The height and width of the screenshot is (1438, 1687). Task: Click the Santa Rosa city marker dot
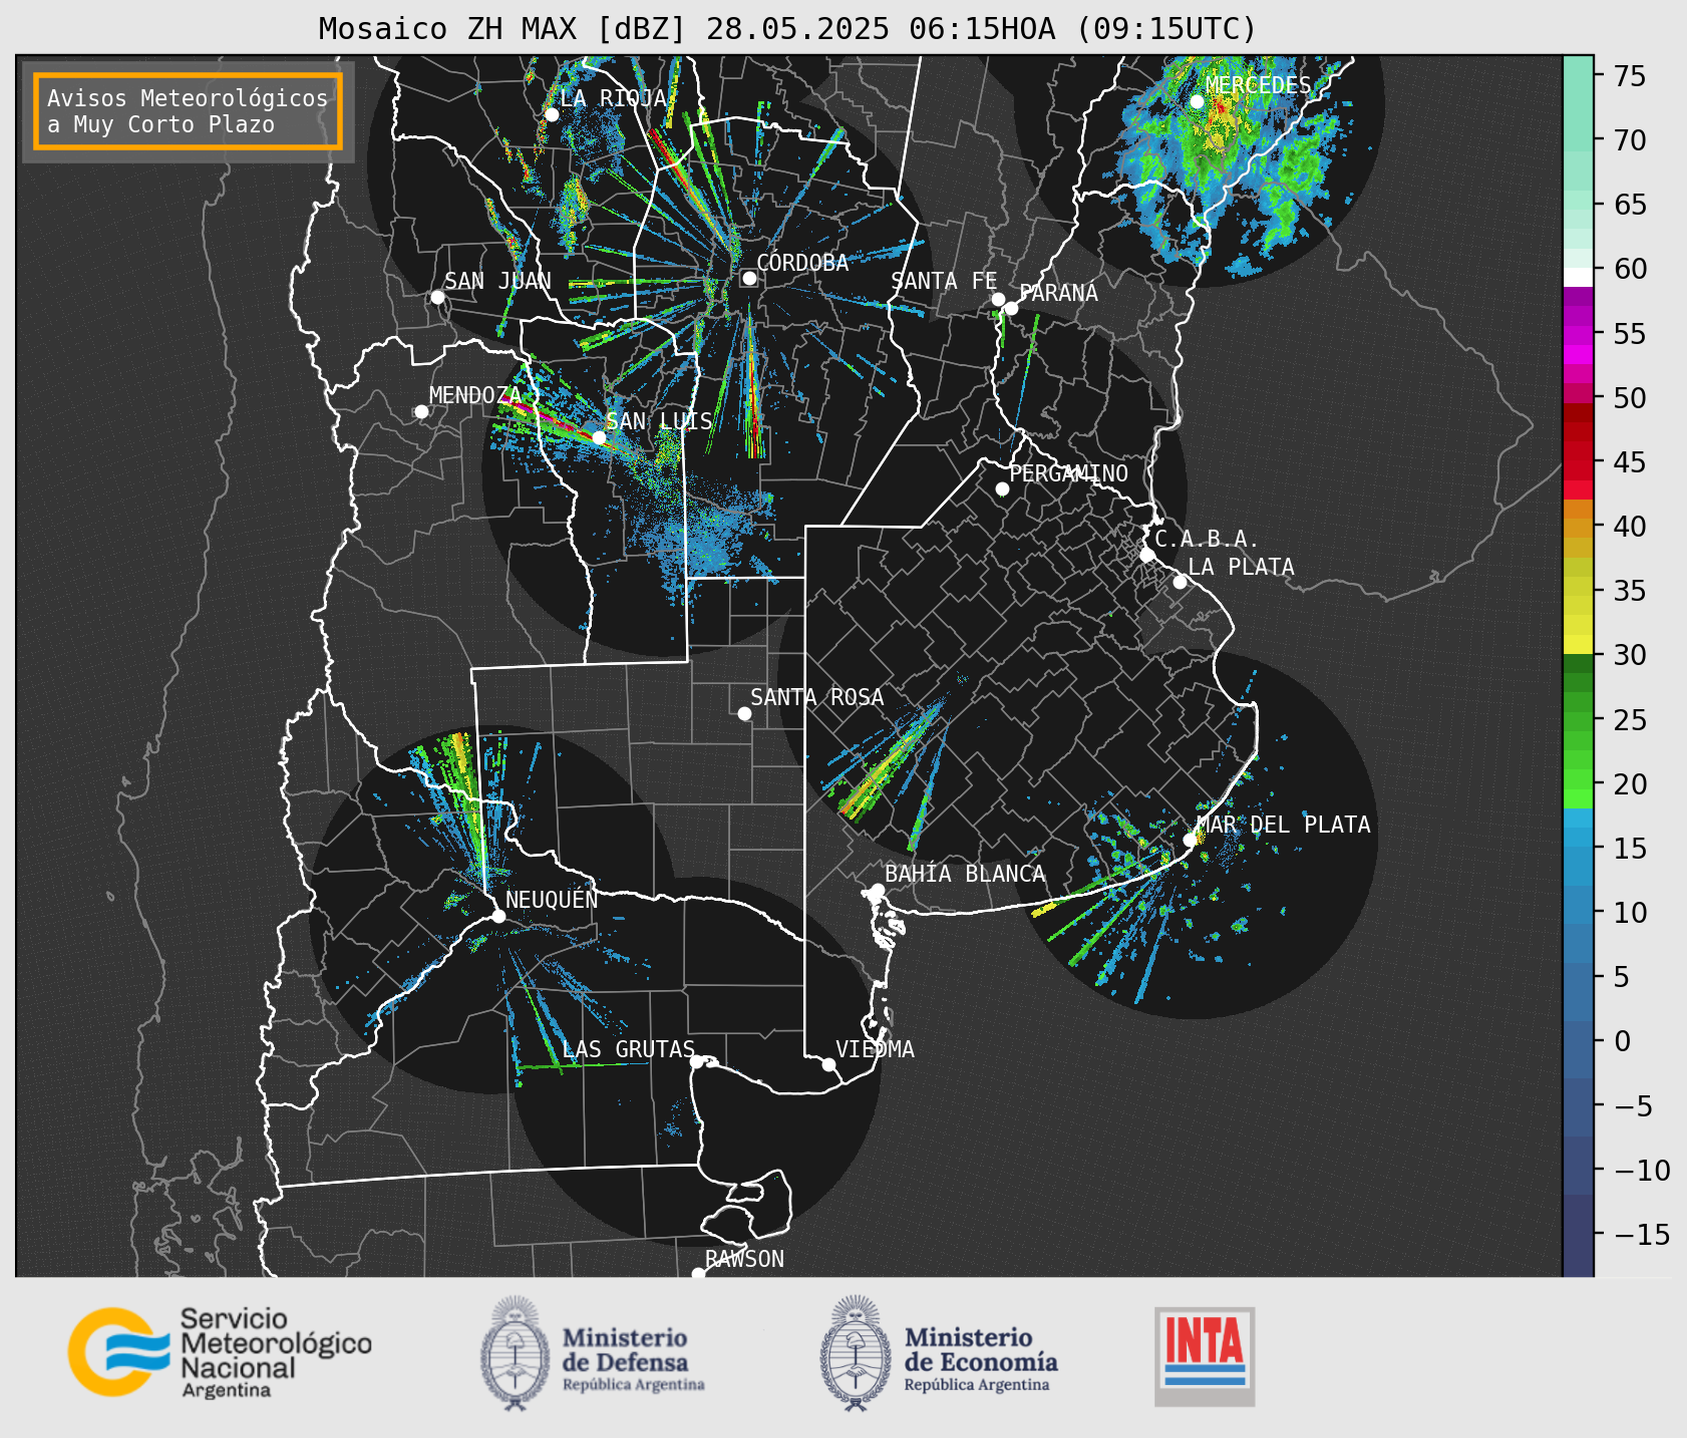[x=744, y=713]
